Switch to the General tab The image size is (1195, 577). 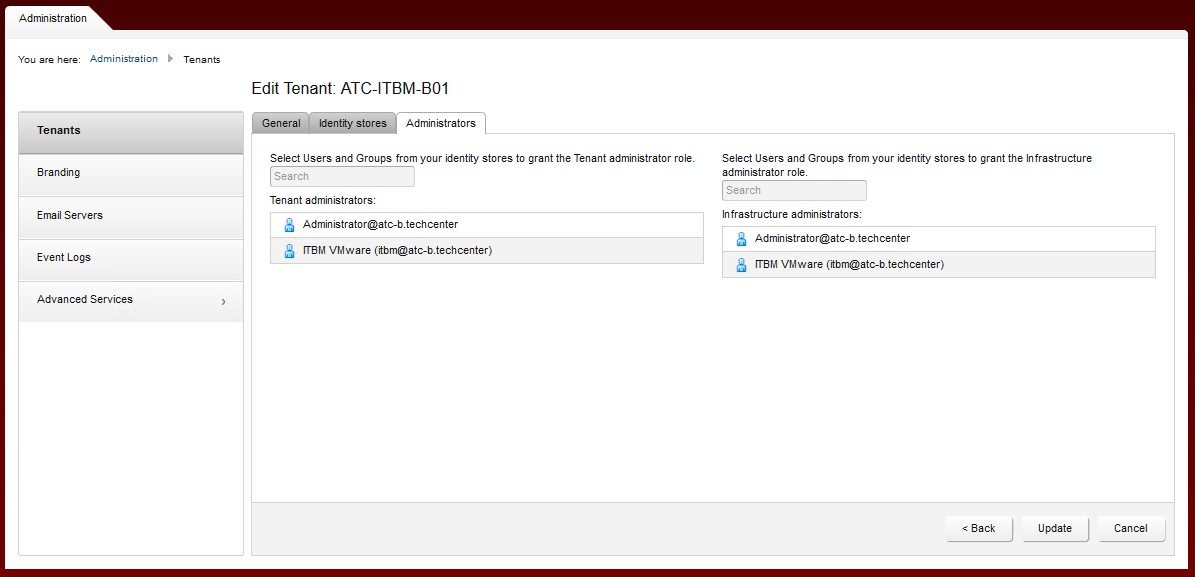click(281, 123)
